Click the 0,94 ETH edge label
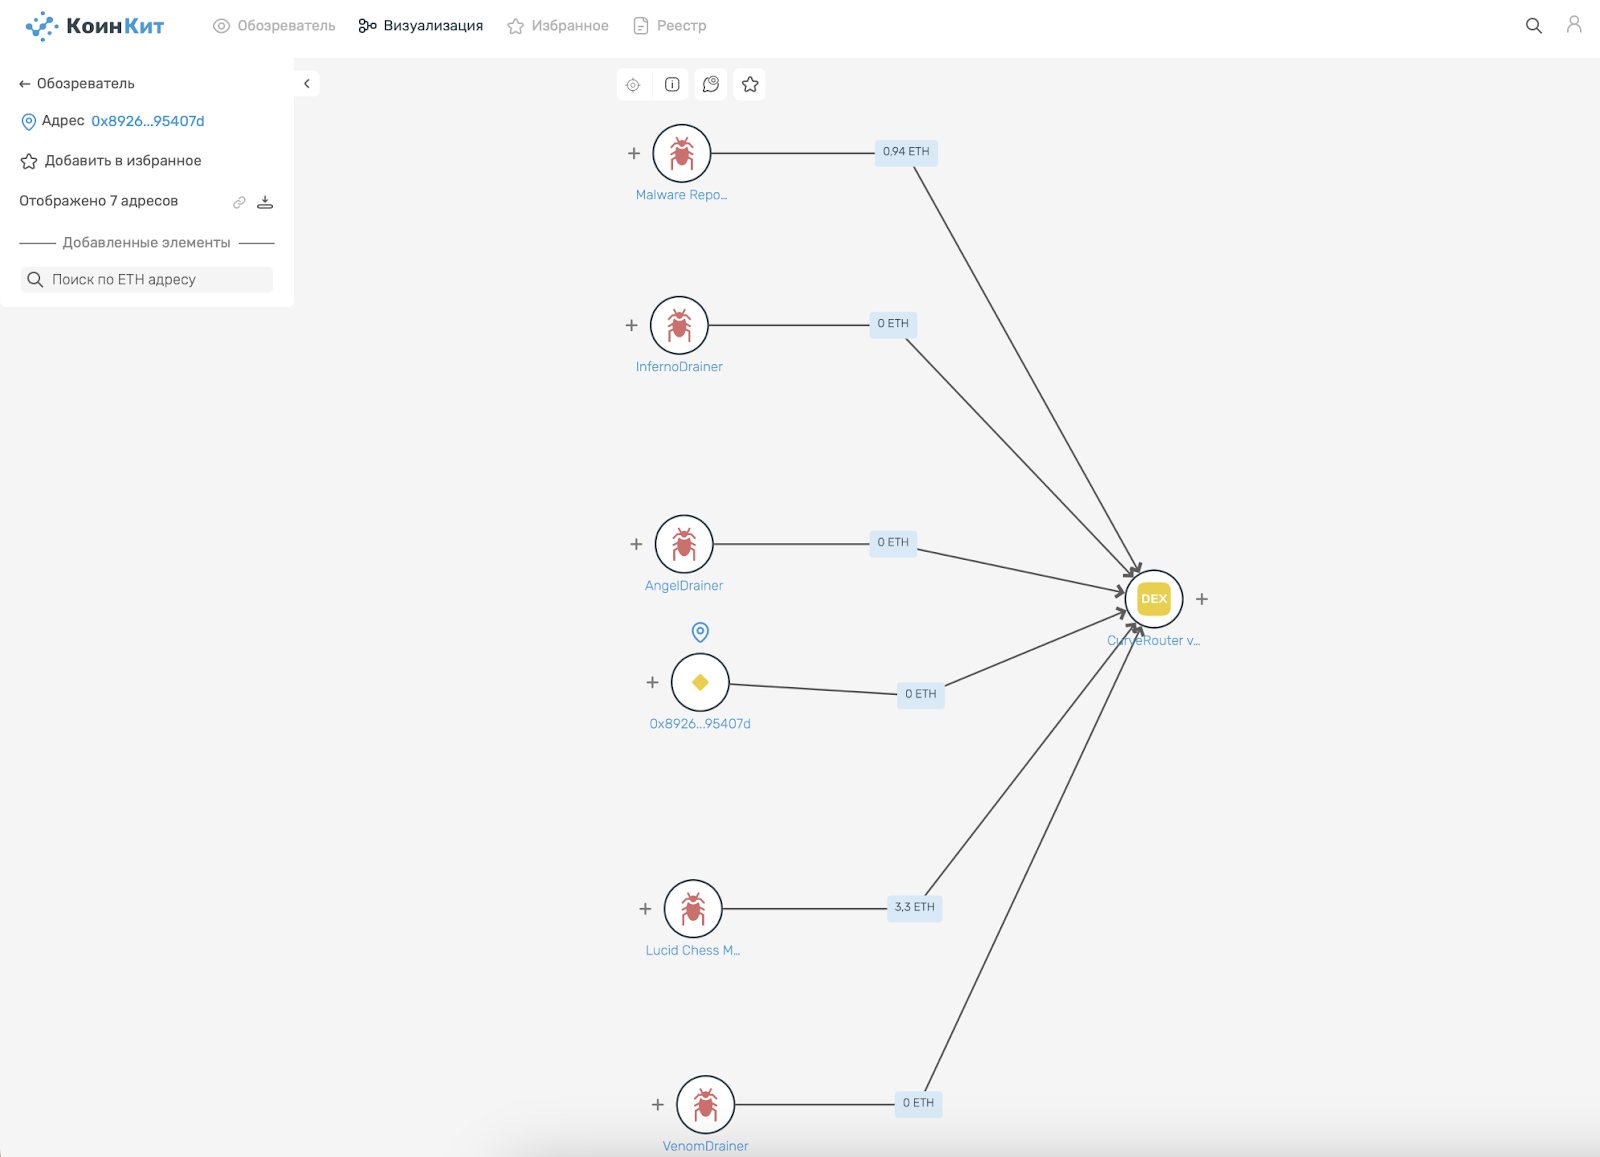Screen dimensions: 1600x1157 [x=906, y=152]
